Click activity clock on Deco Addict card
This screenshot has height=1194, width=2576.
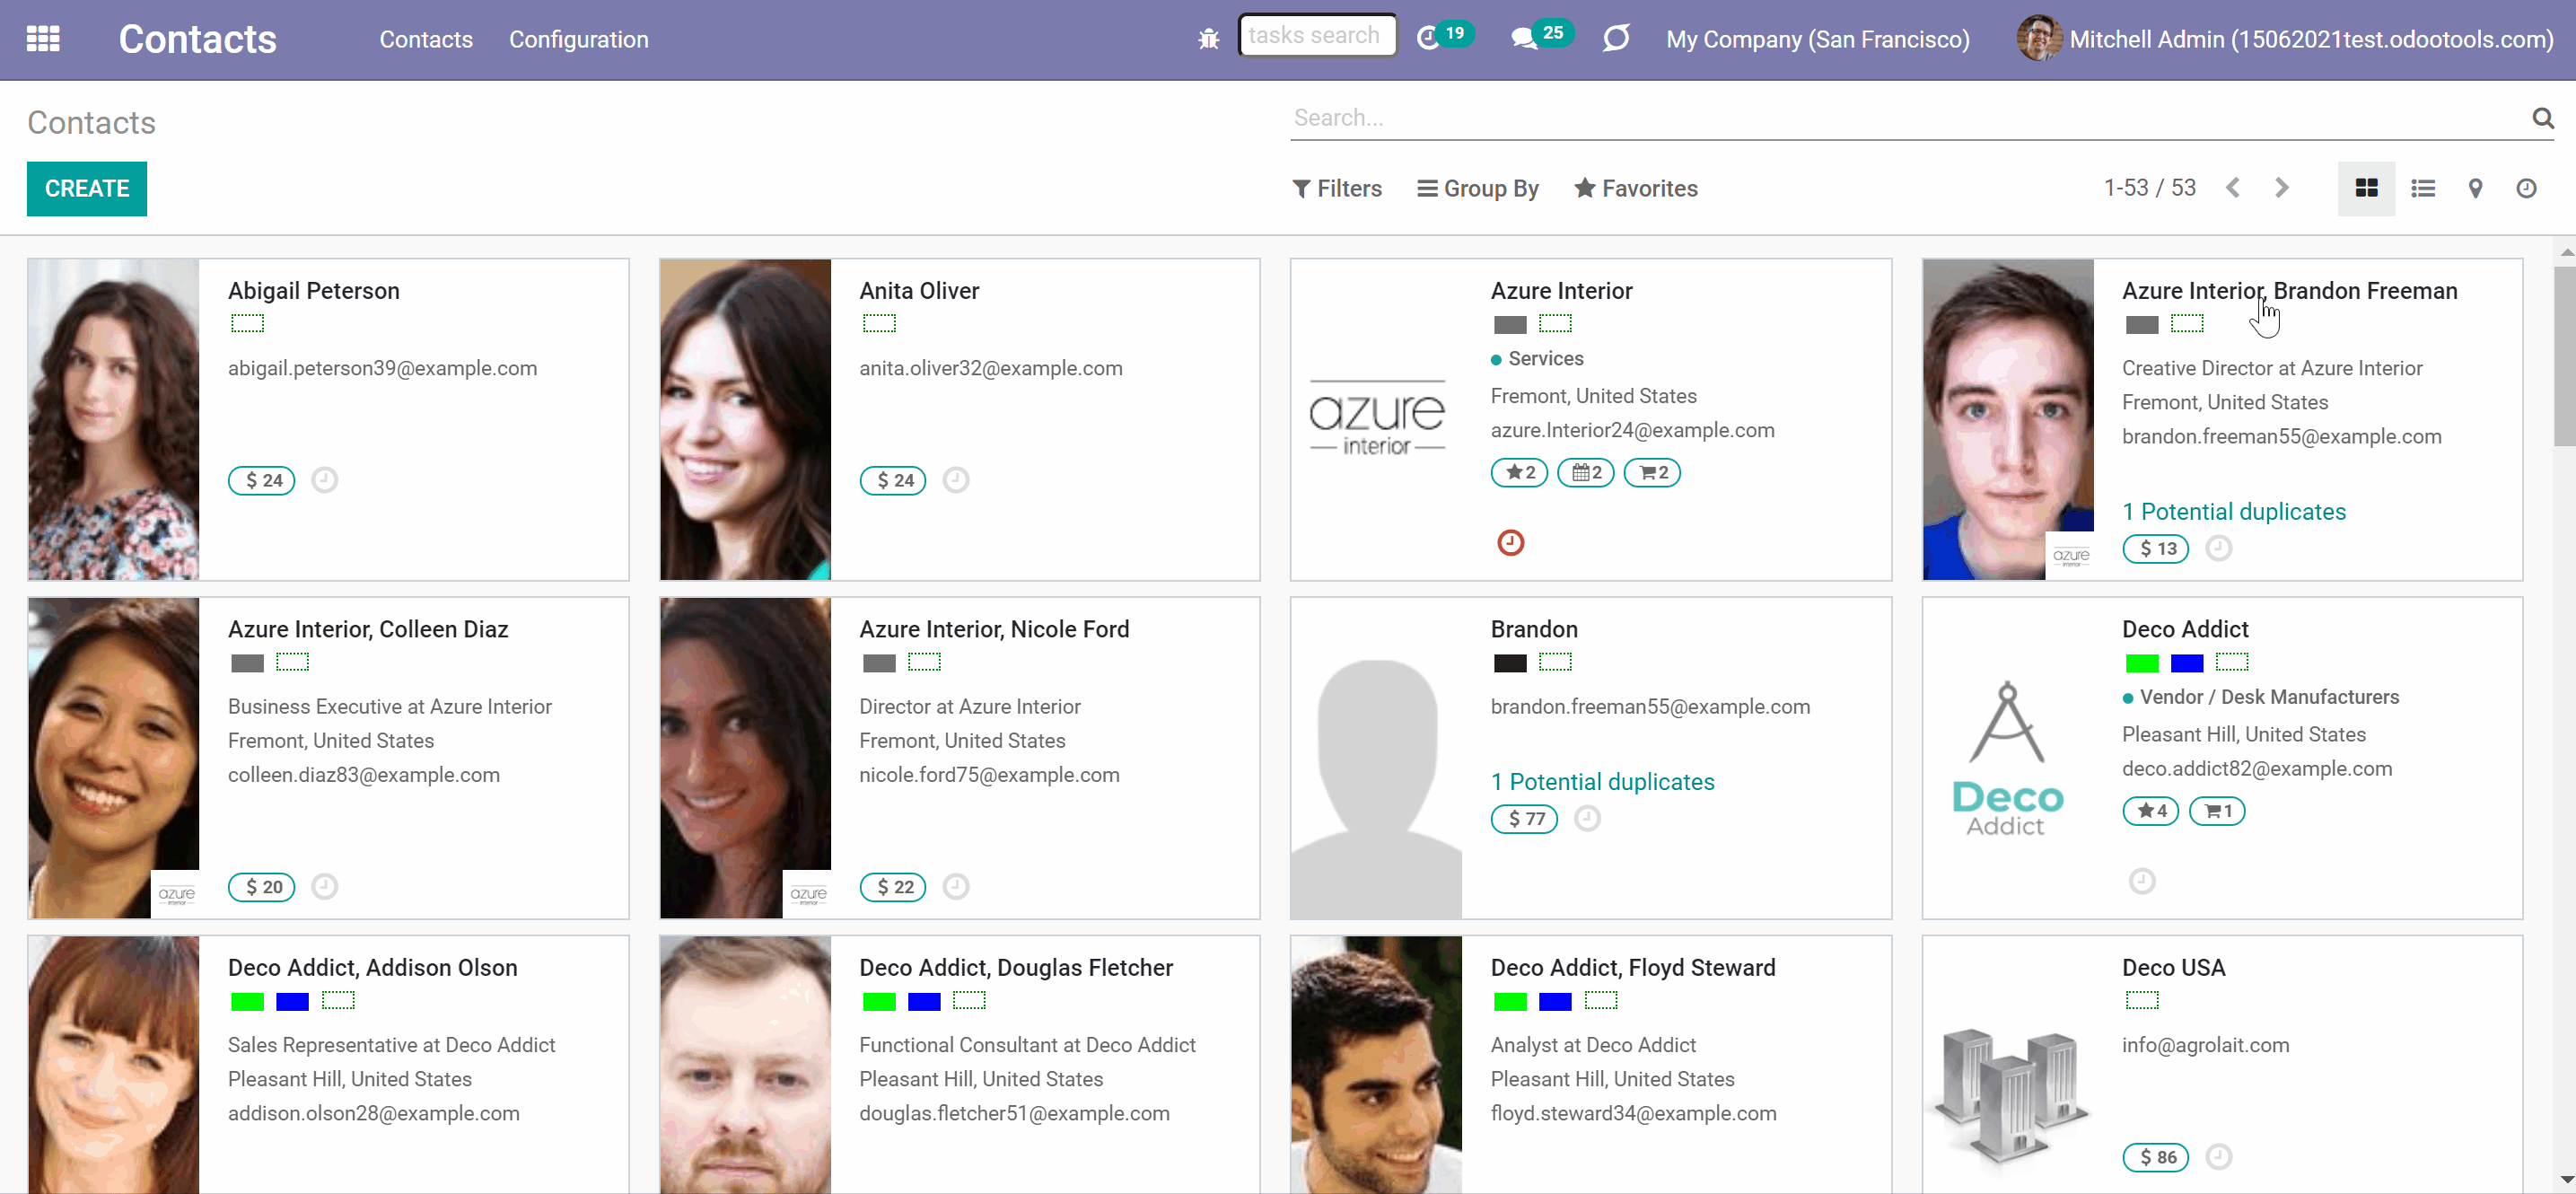pyautogui.click(x=2141, y=880)
